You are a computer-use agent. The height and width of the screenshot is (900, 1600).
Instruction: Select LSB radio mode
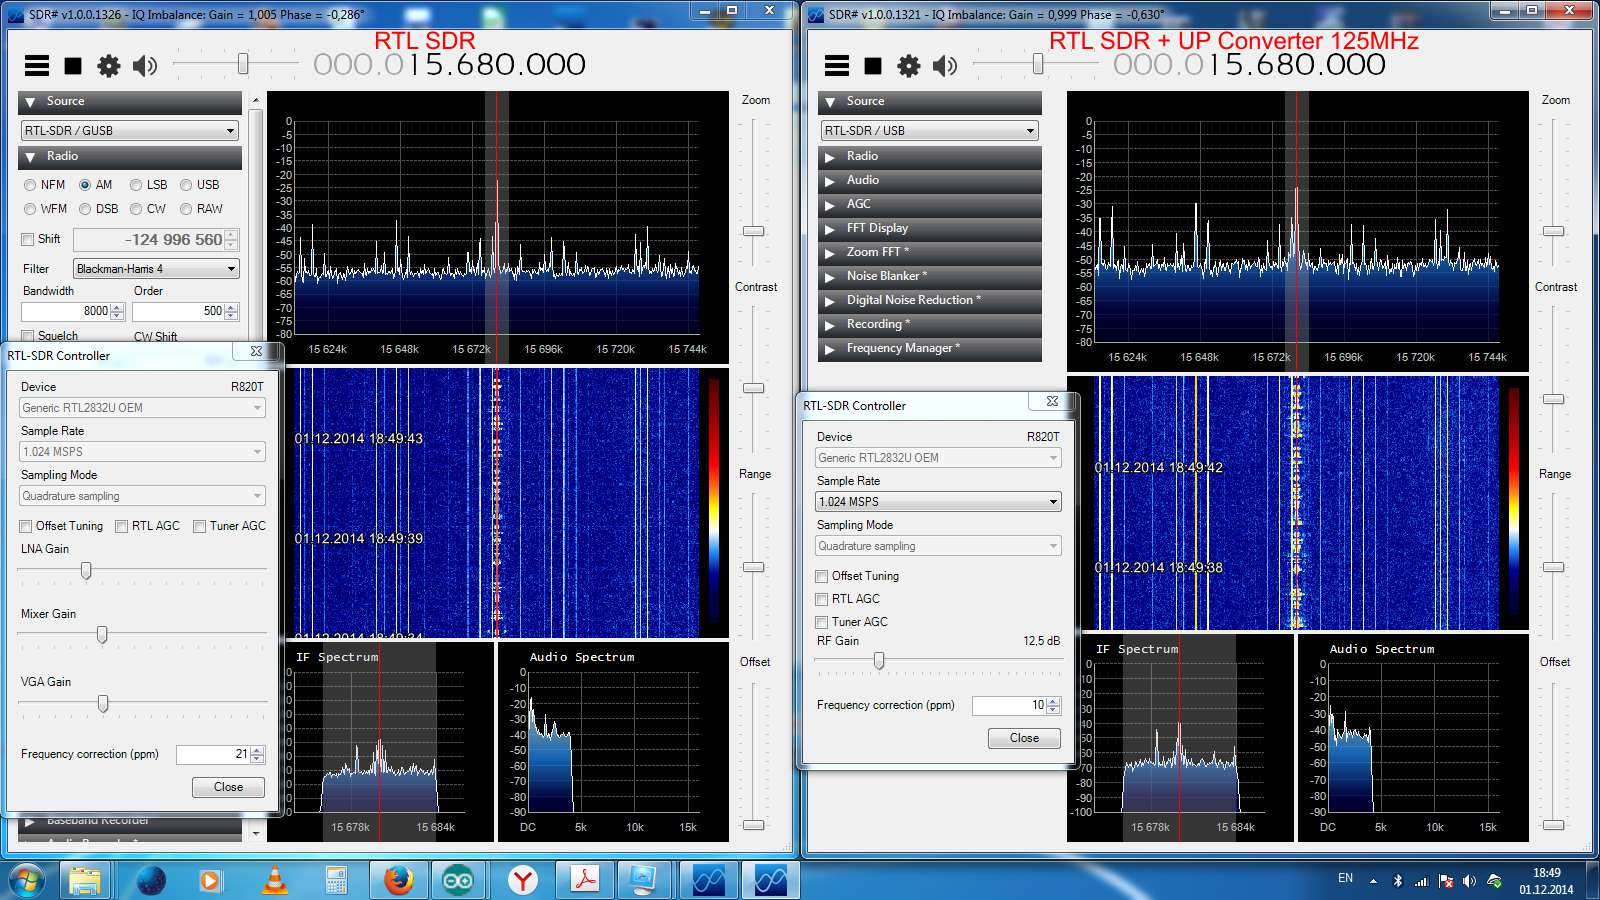pos(149,185)
